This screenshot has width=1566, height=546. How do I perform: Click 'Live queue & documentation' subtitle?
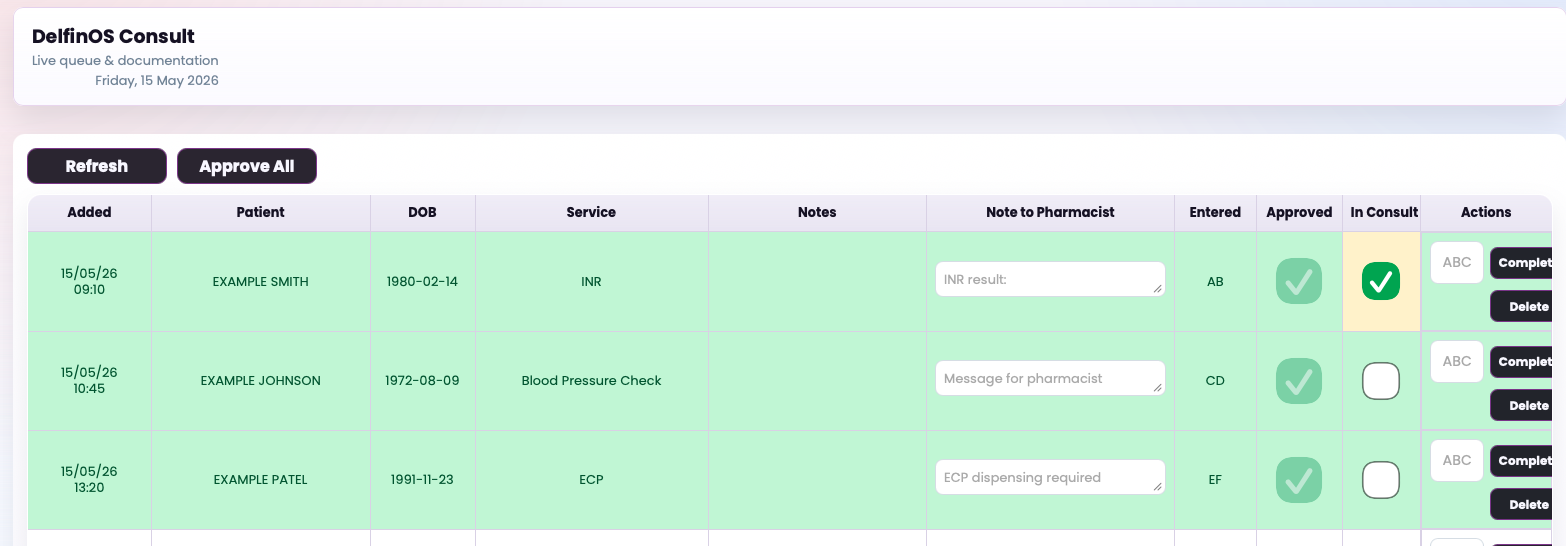coord(125,61)
